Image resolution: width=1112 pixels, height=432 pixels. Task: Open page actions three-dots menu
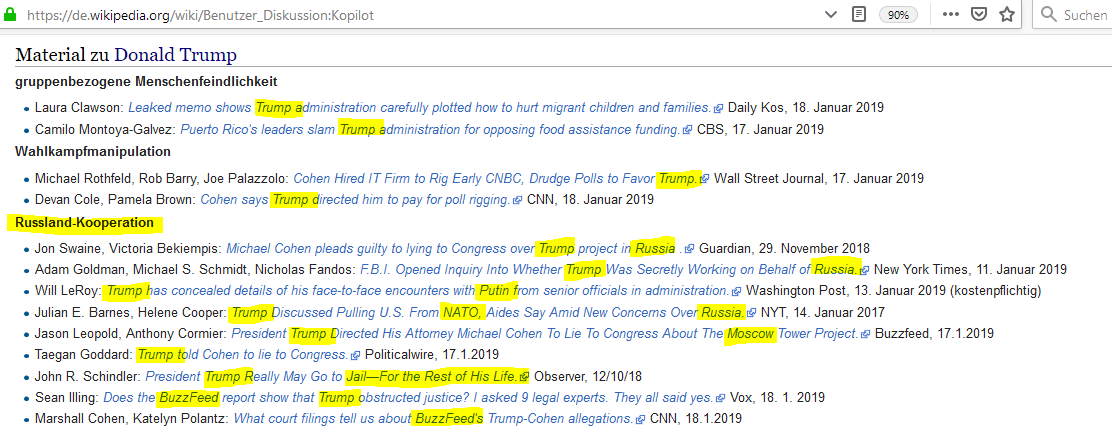951,15
